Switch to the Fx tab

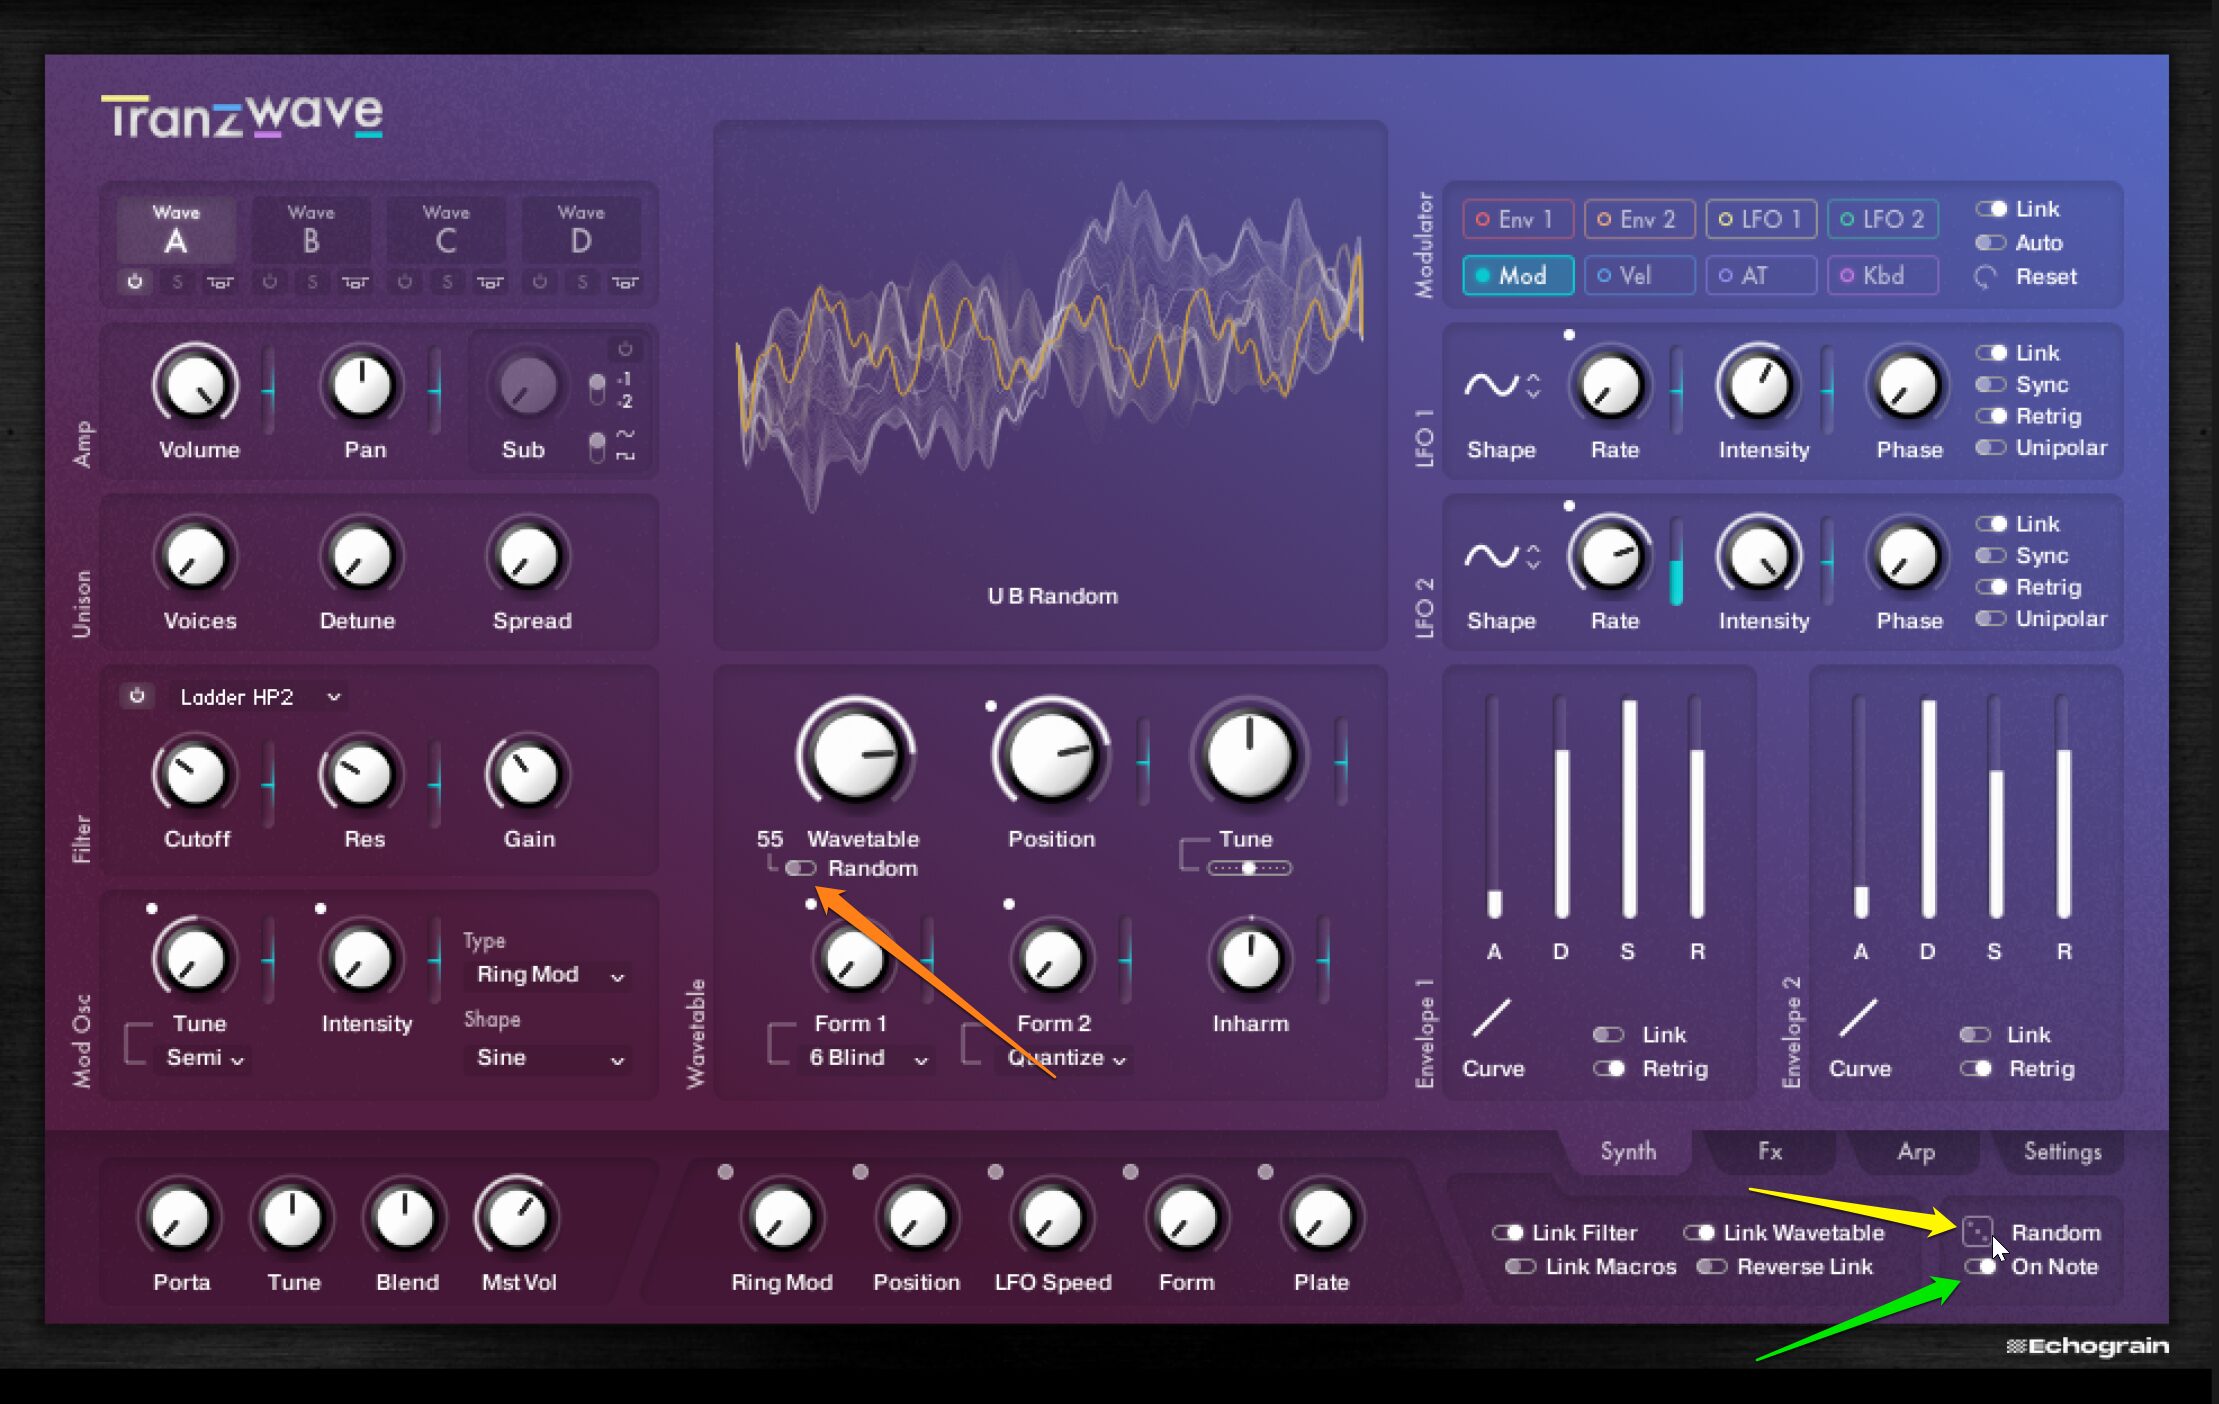[1769, 1151]
